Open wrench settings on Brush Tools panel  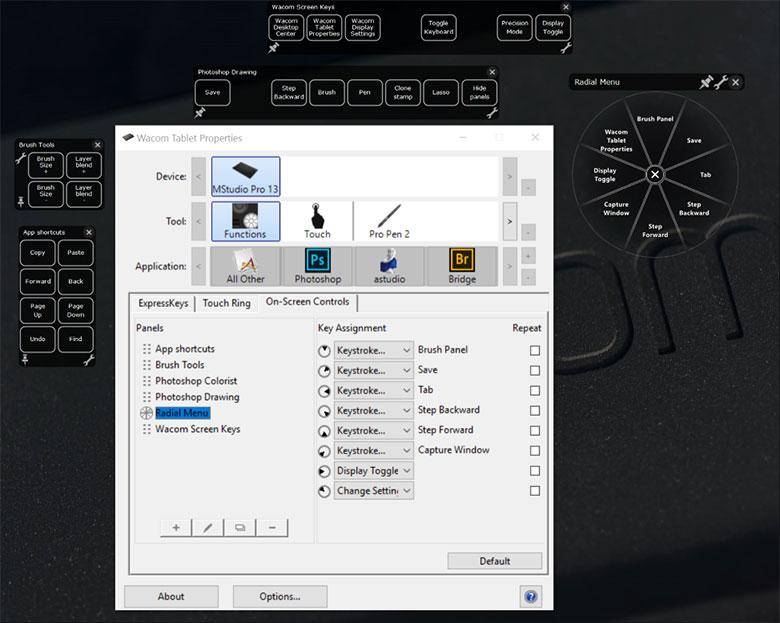pyautogui.click(x=21, y=159)
